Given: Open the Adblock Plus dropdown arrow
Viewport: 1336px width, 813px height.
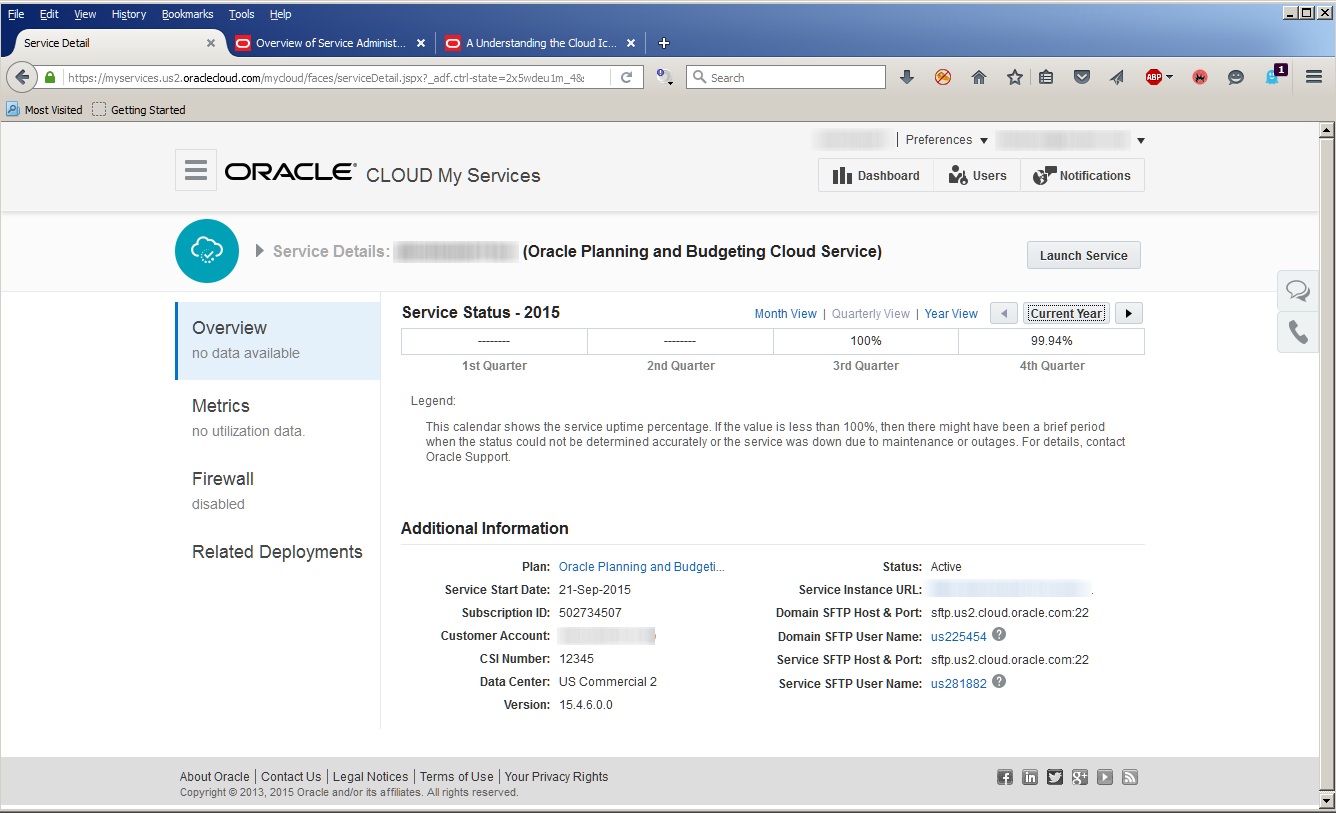Looking at the screenshot, I should click(1169, 77).
